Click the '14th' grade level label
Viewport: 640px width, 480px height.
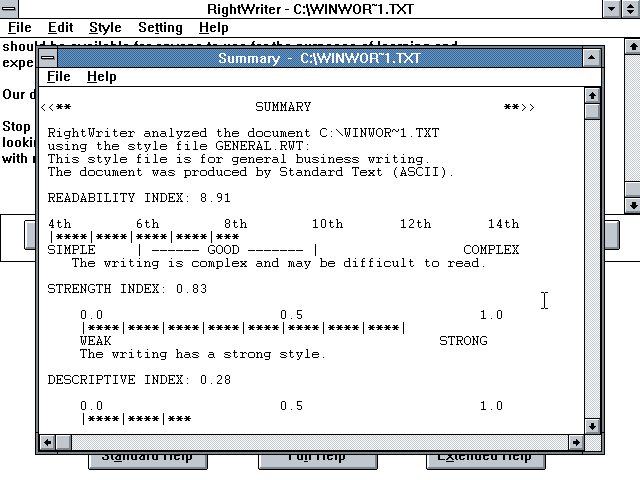503,224
